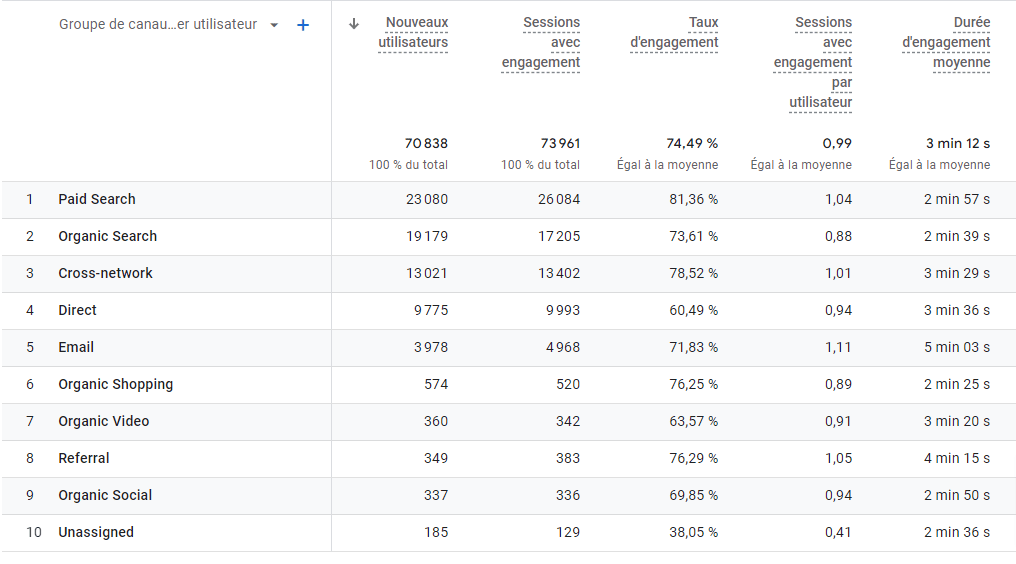Image resolution: width=1016 pixels, height=564 pixels.
Task: Select the Referral row label
Action: tap(84, 458)
